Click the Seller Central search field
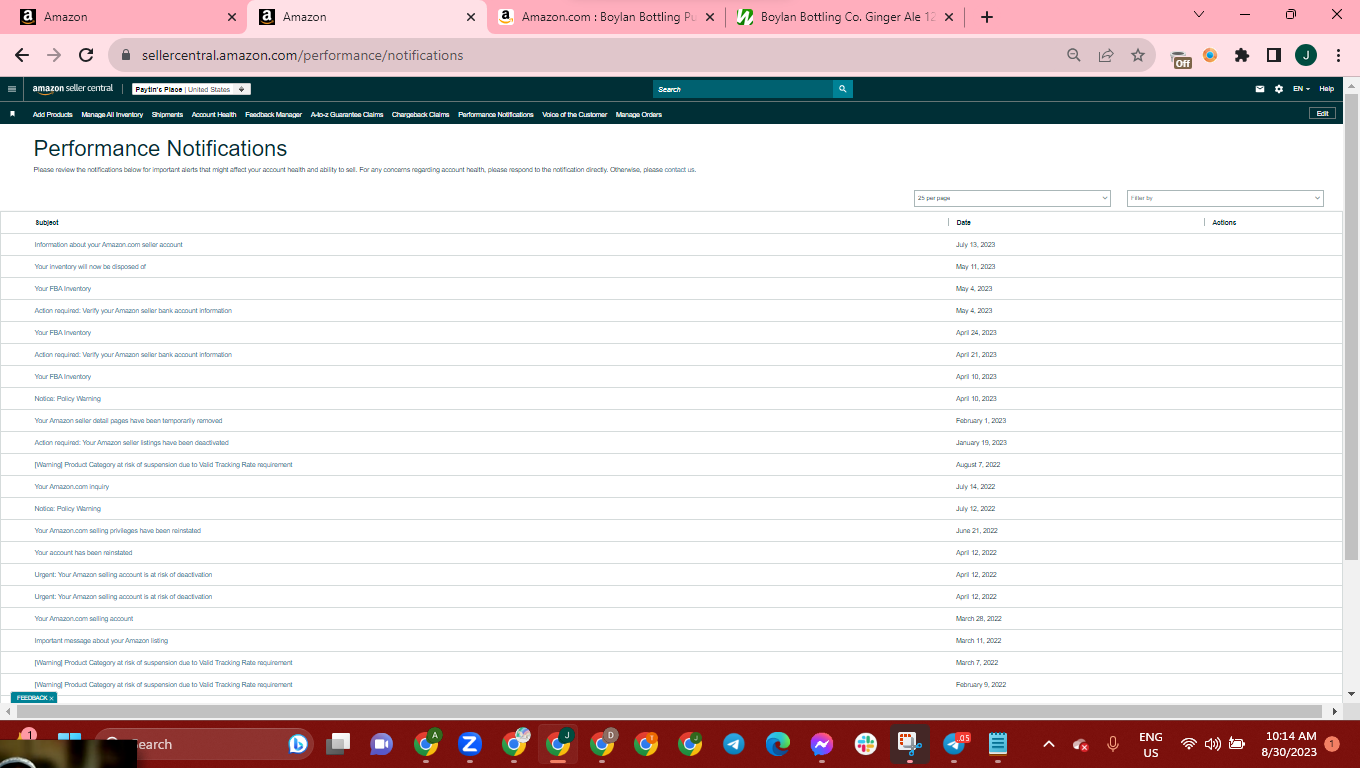This screenshot has height=768, width=1360. [743, 89]
